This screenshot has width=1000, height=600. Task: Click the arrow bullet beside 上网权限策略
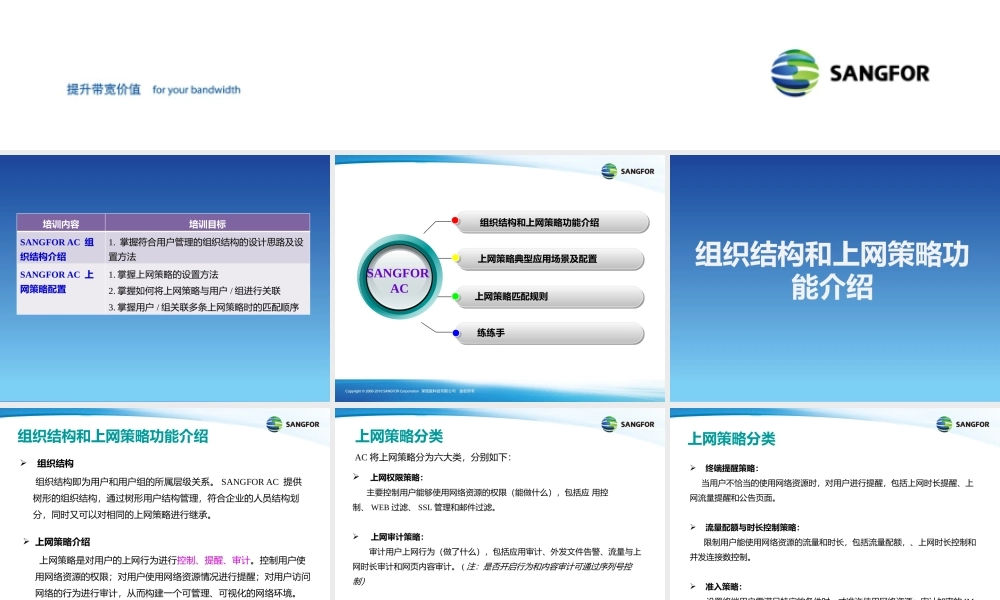[x=356, y=476]
